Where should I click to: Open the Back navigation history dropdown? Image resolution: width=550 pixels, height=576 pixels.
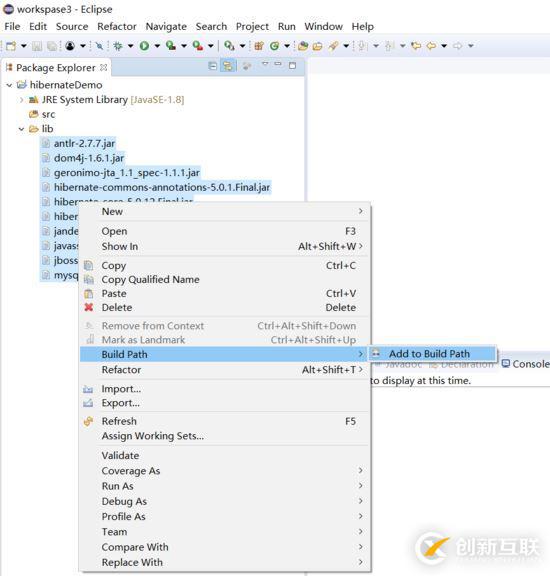tap(444, 46)
